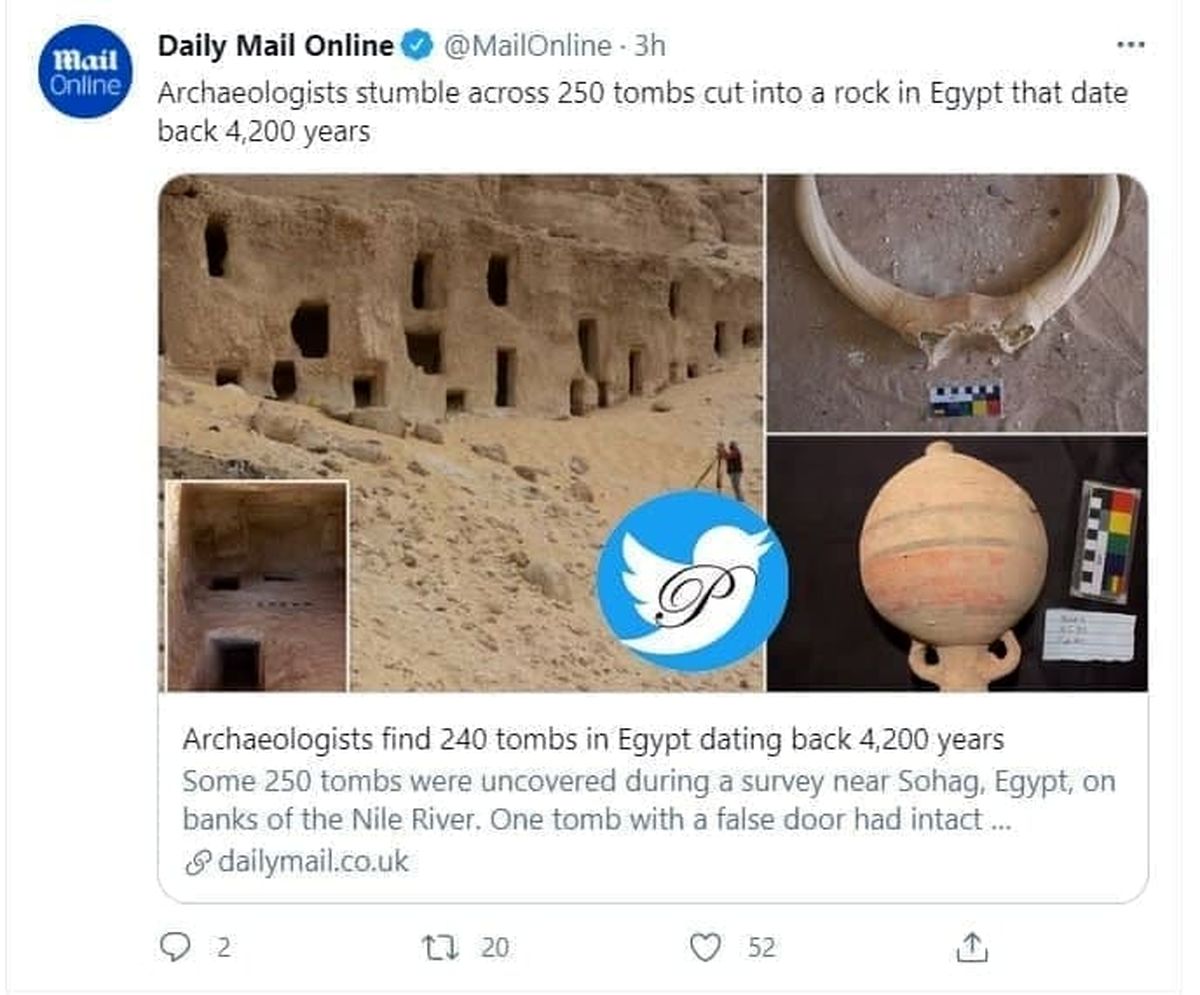Image resolution: width=1200 pixels, height=995 pixels.
Task: View the curved horn artifact photo
Action: tap(956, 303)
